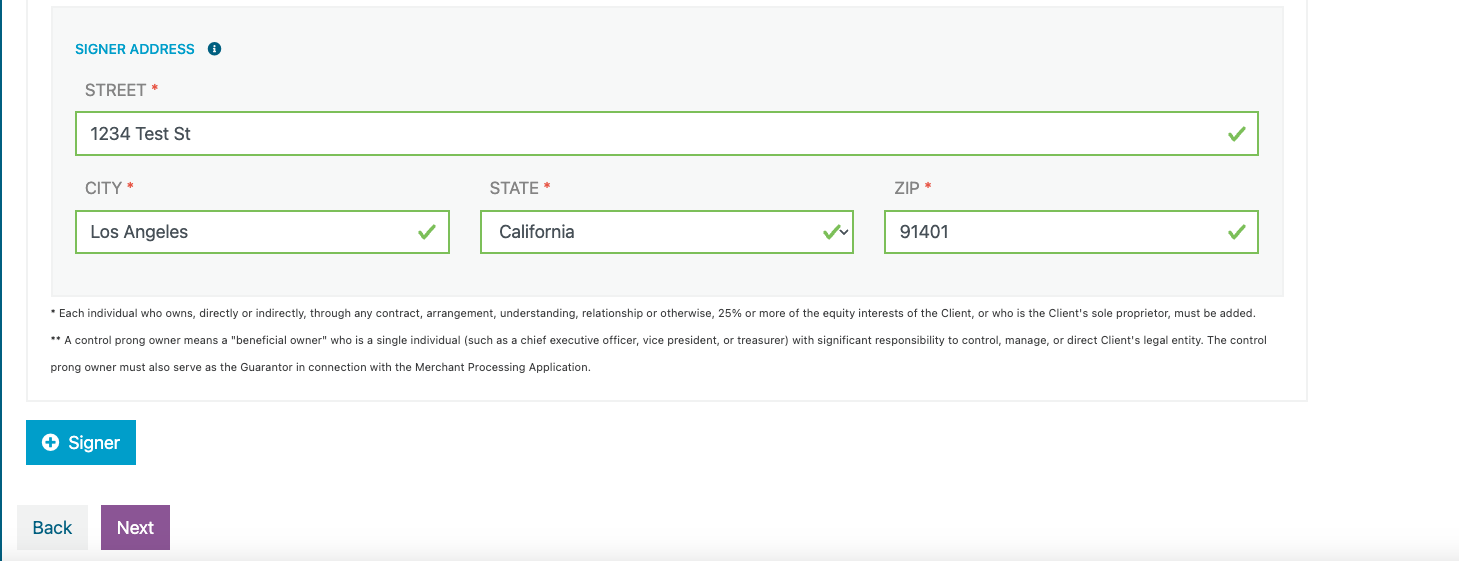This screenshot has width=1459, height=561.
Task: Proceed using the purple Next button
Action: [x=135, y=528]
